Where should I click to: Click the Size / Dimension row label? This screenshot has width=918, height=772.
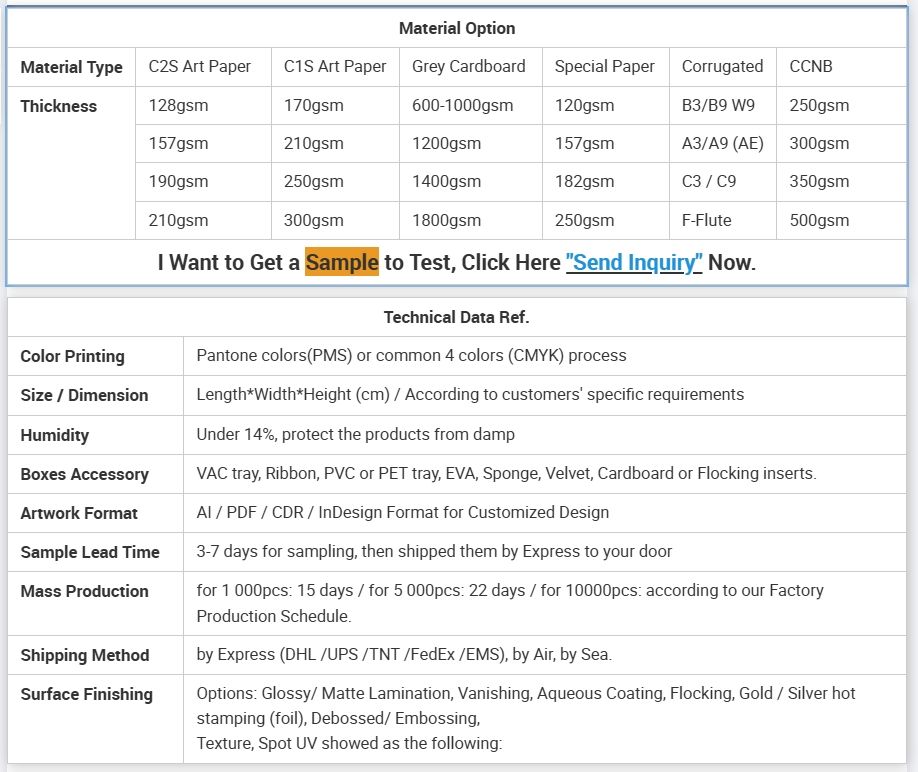click(84, 395)
